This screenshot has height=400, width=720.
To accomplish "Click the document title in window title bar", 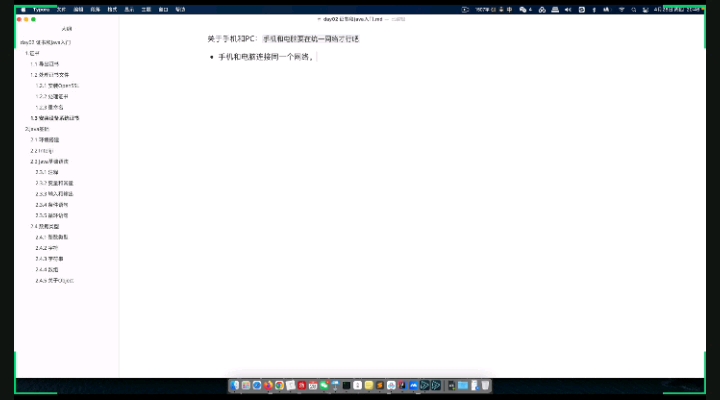I will pos(353,19).
